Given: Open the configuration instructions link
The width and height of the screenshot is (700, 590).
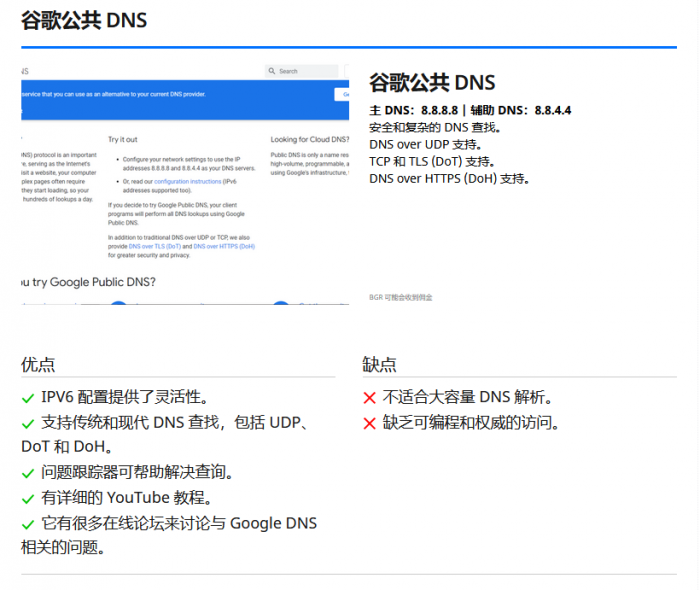Looking at the screenshot, I should [178, 181].
